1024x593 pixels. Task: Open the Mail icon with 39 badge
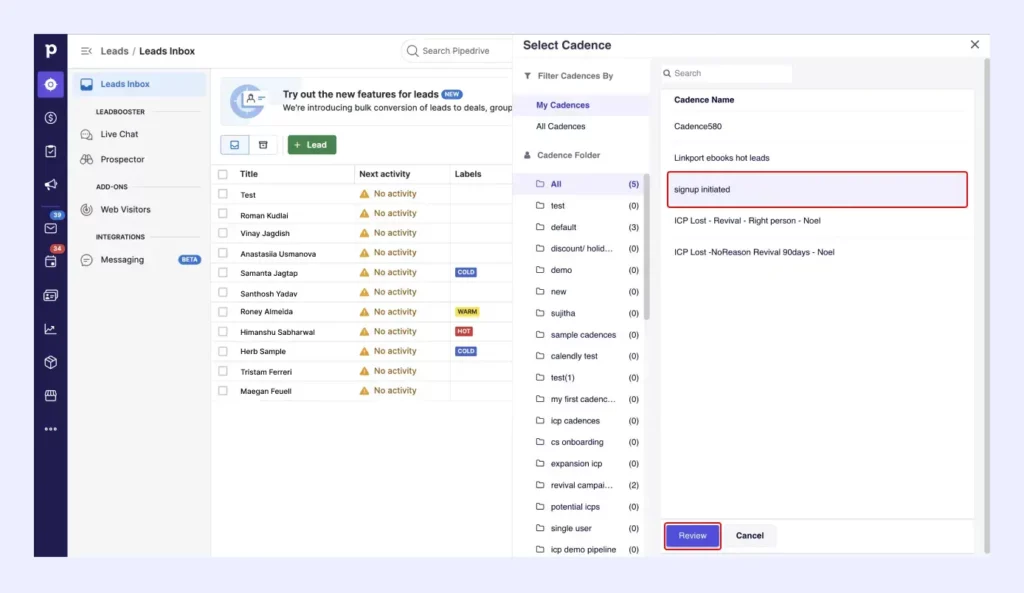pyautogui.click(x=50, y=228)
